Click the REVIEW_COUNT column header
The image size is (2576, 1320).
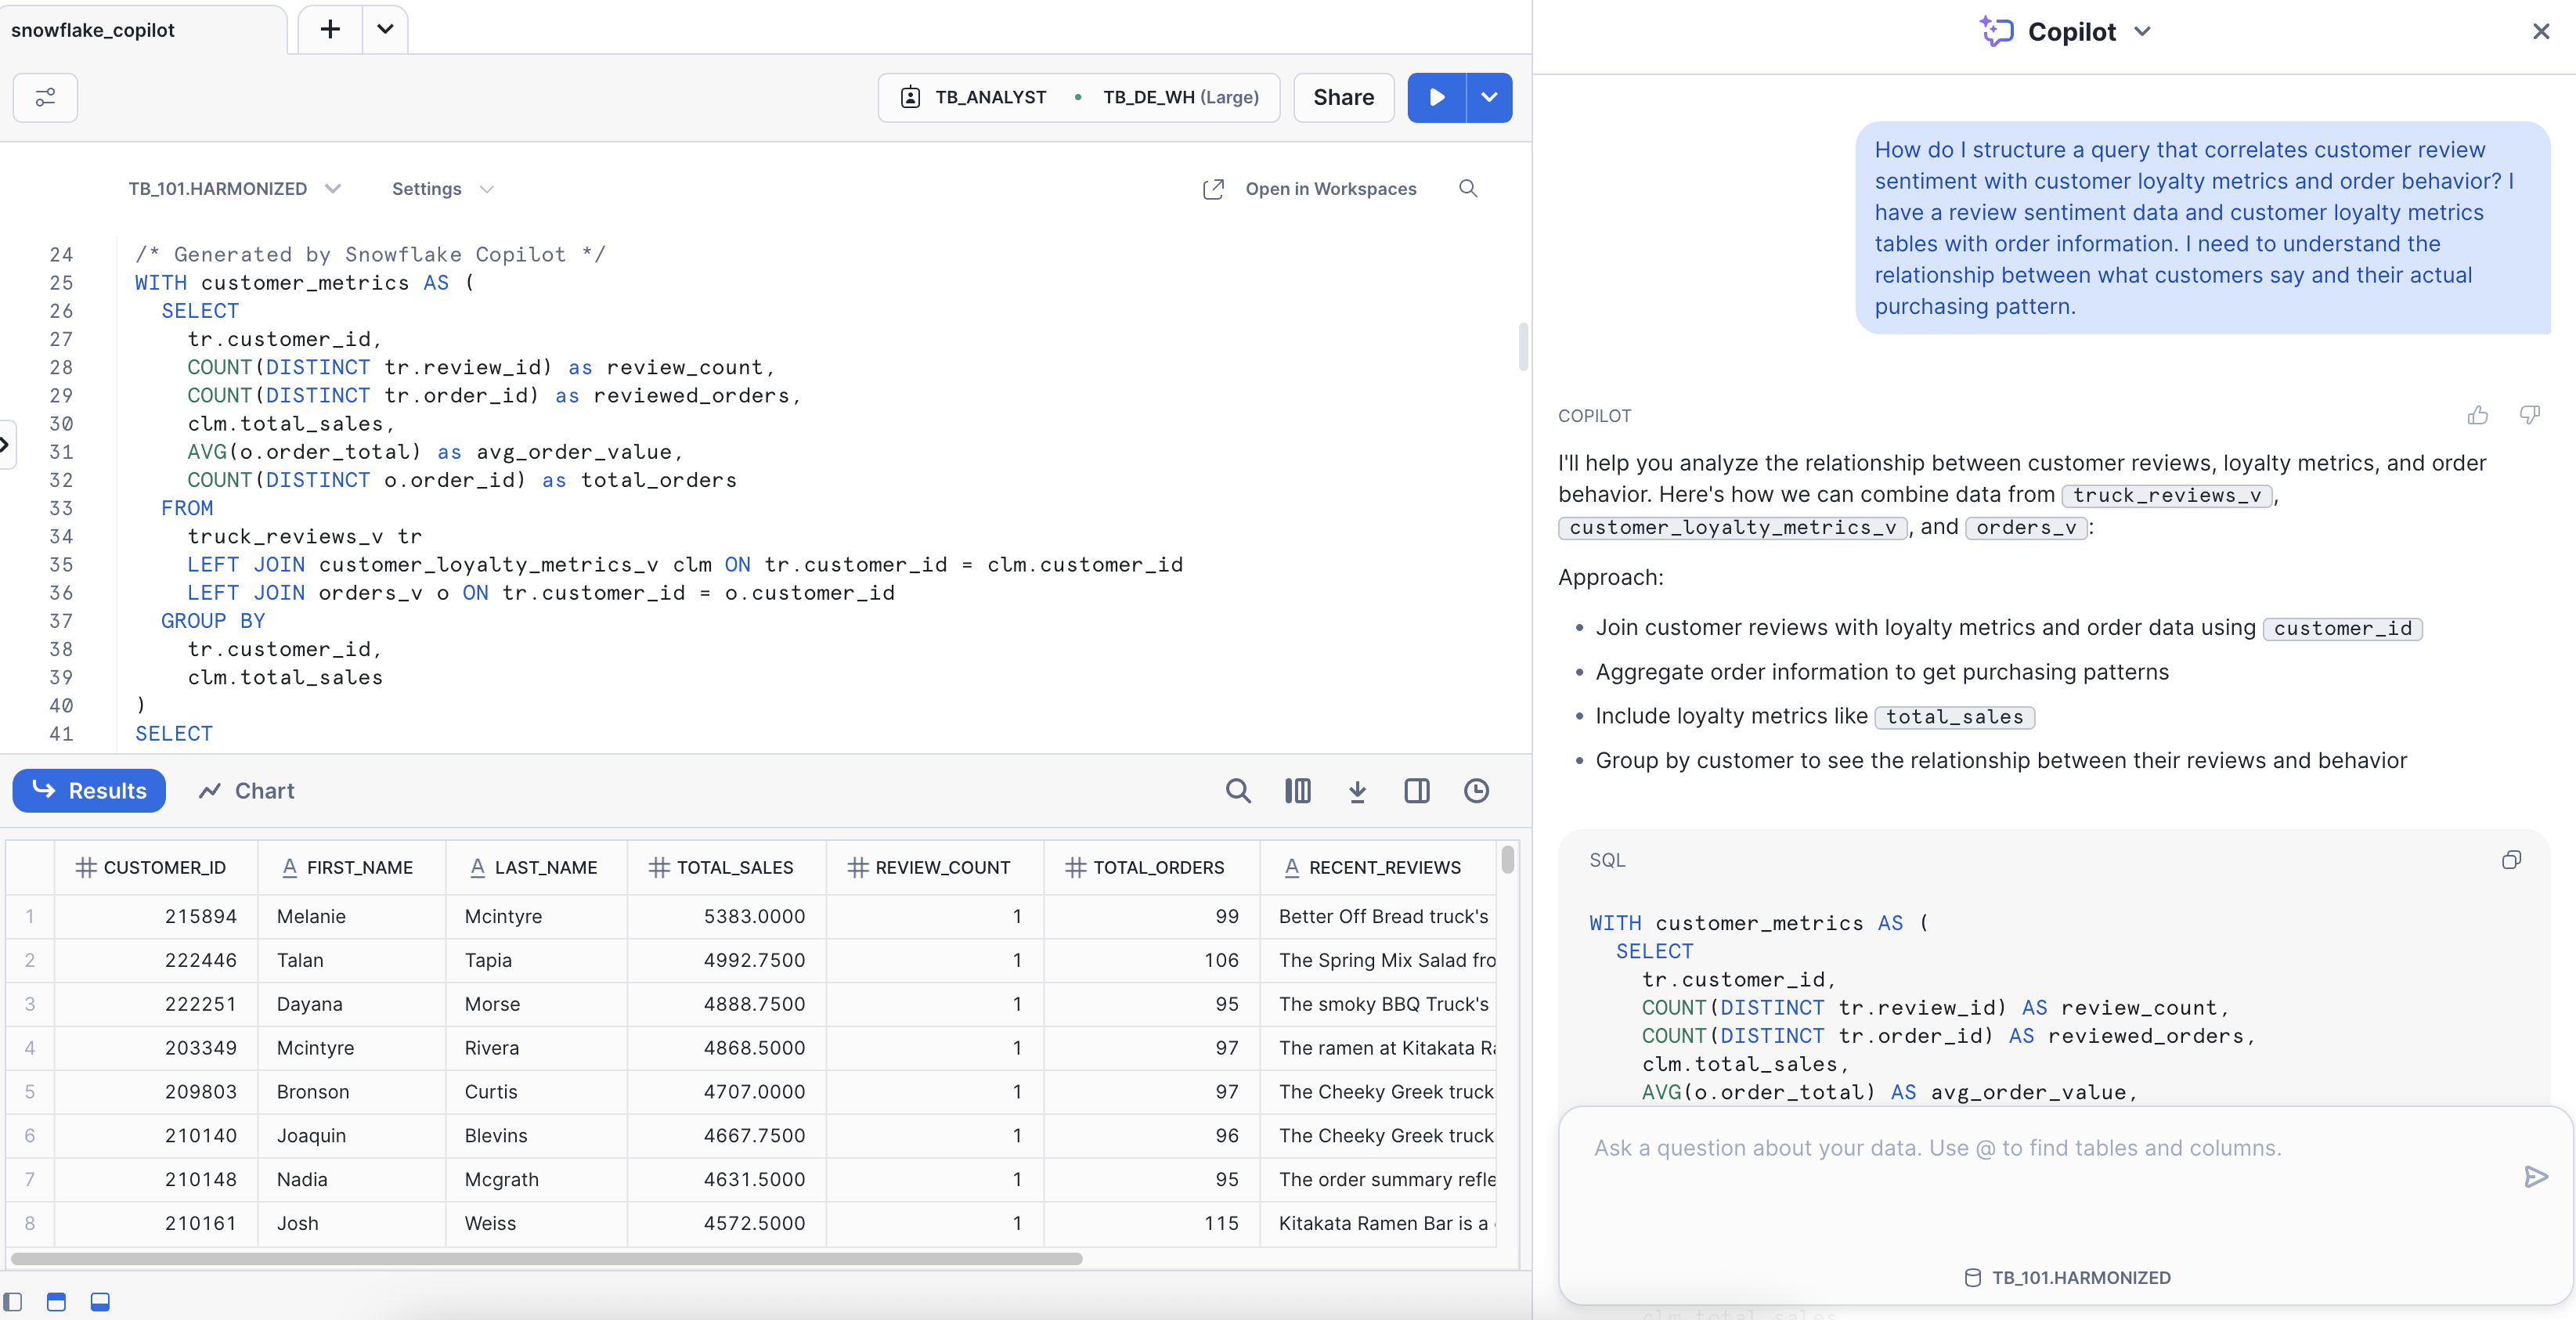[933, 867]
